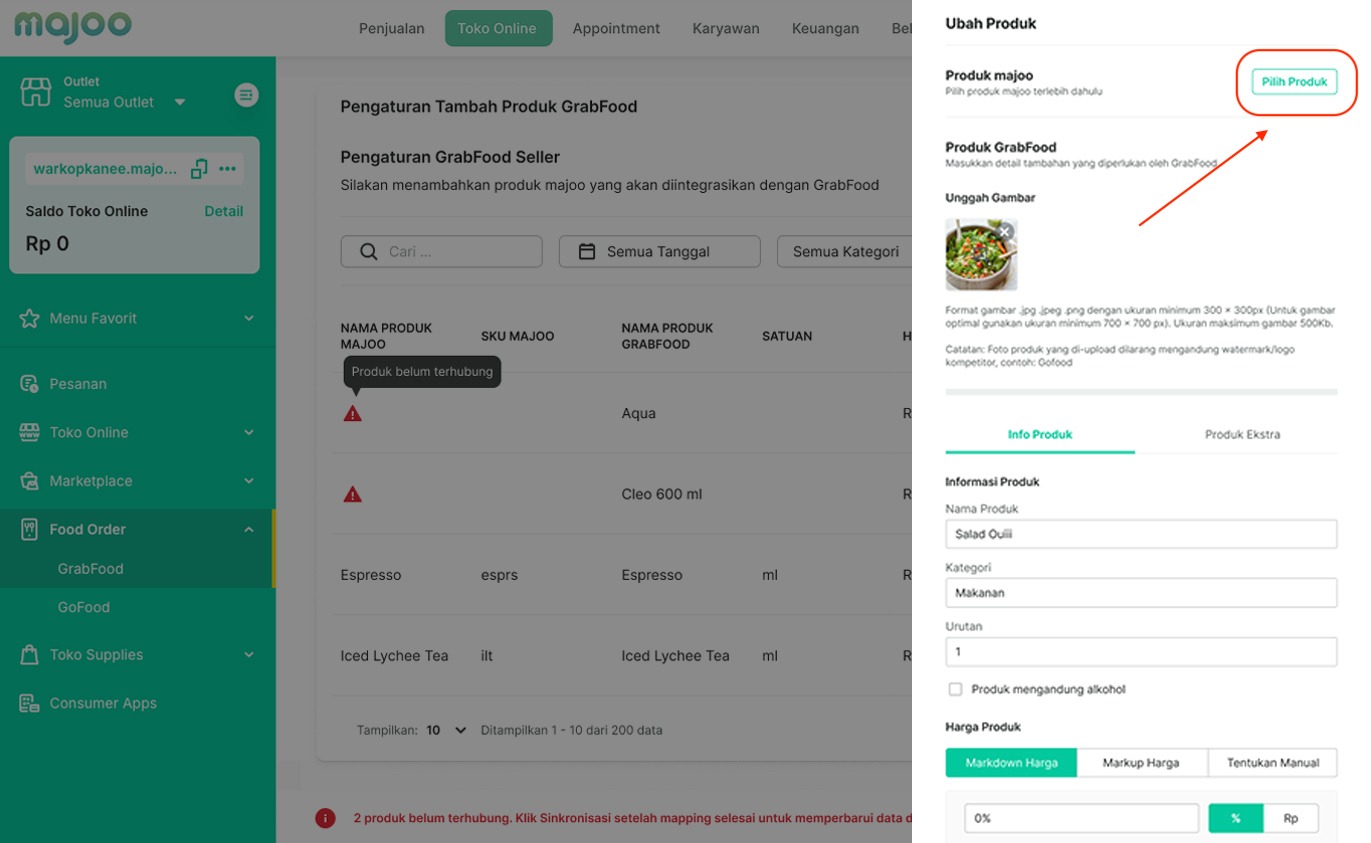The height and width of the screenshot is (843, 1371).
Task: Open the three-dot store options menu
Action: (x=227, y=169)
